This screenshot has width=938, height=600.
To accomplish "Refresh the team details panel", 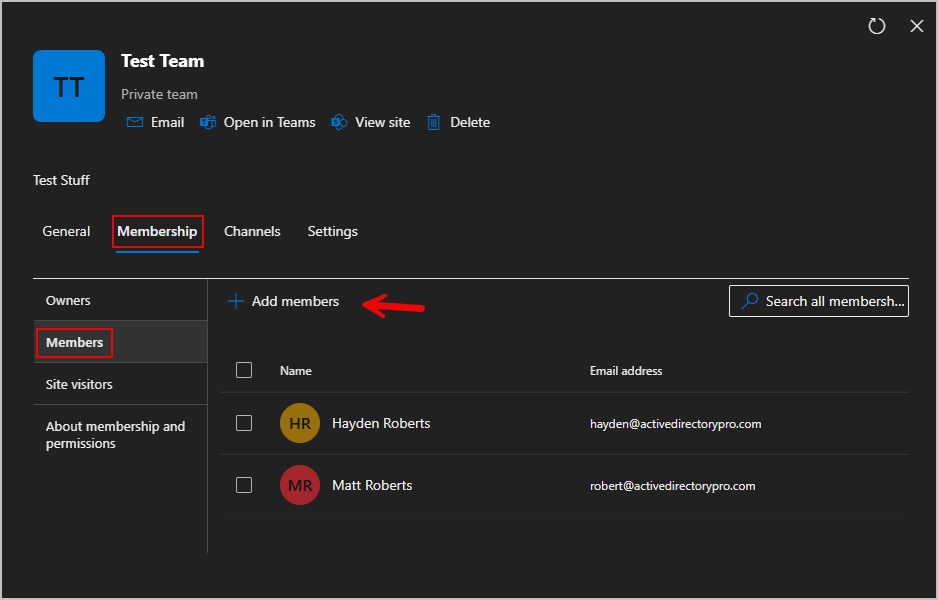I will [x=877, y=26].
